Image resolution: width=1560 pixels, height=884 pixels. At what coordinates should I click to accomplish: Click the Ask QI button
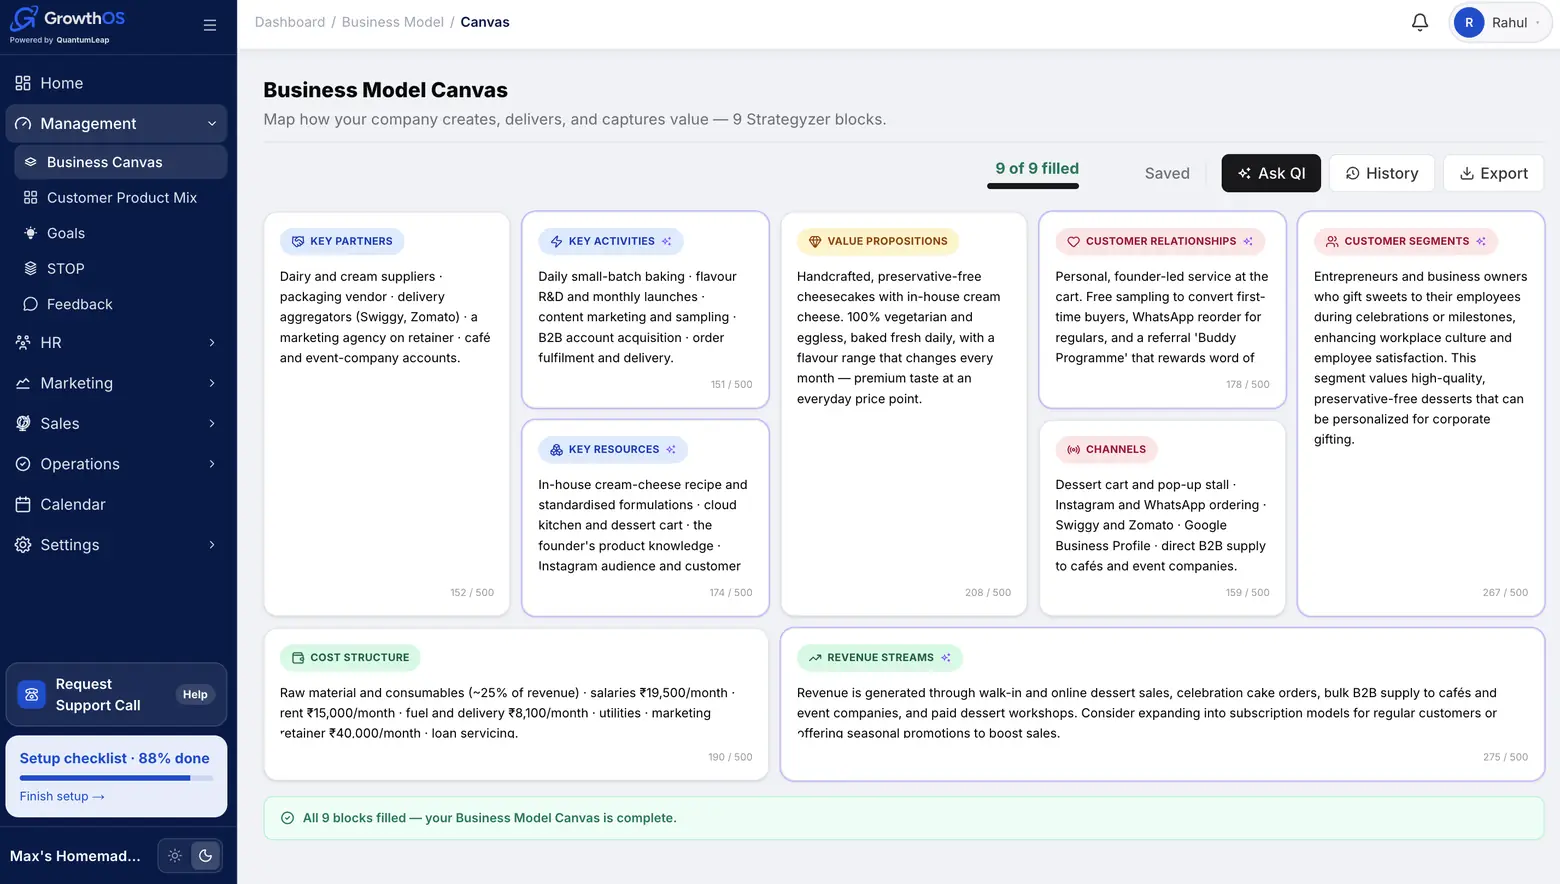click(1271, 173)
